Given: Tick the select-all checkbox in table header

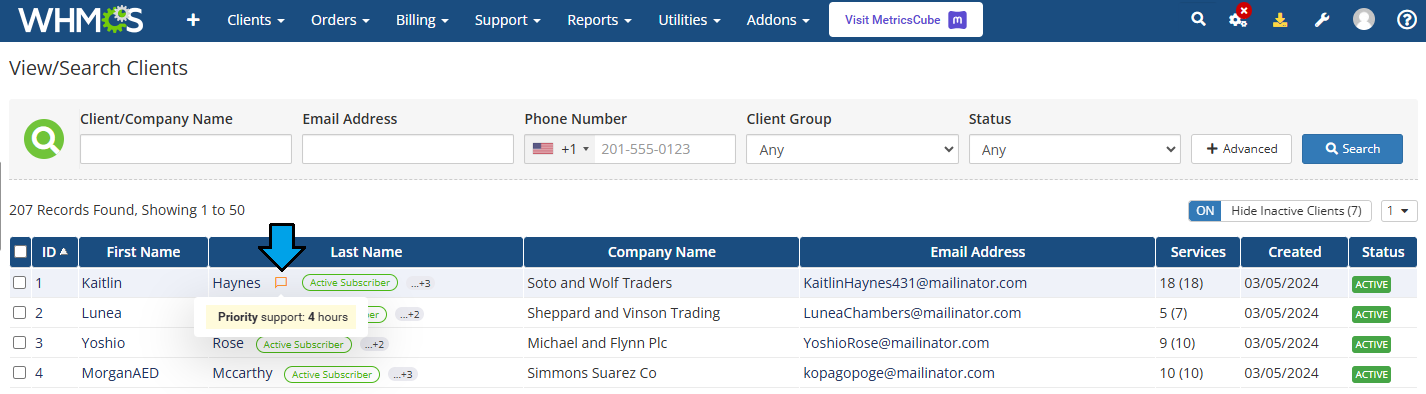Looking at the screenshot, I should (20, 252).
